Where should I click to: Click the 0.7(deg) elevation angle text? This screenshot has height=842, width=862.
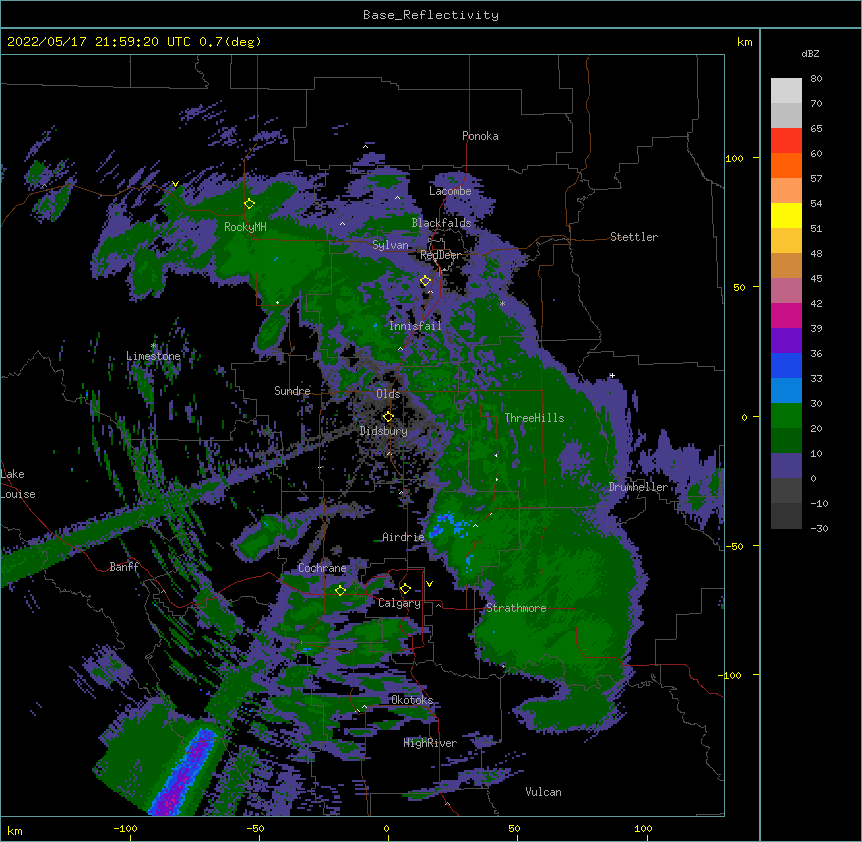230,42
